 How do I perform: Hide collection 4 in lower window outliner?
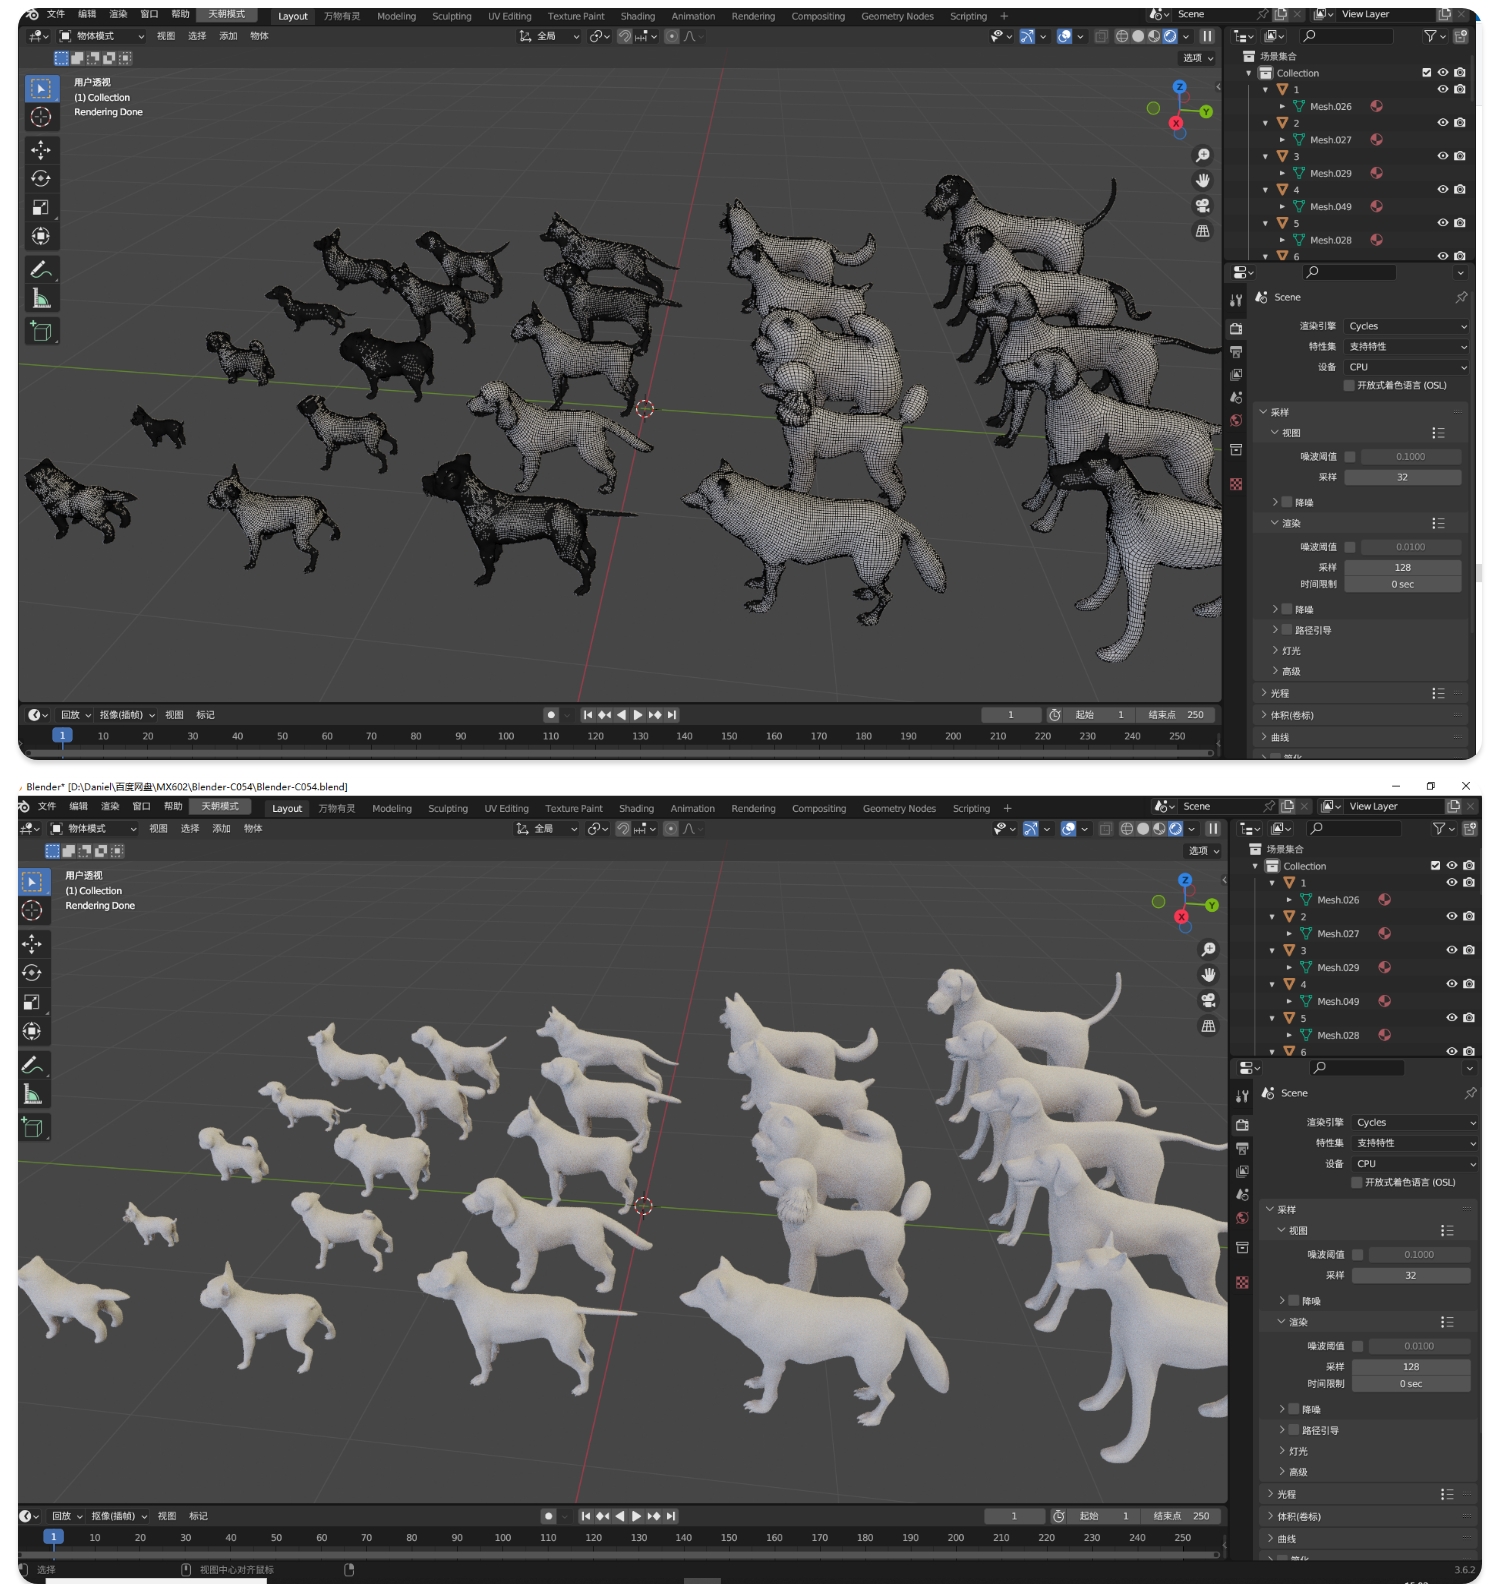1452,984
